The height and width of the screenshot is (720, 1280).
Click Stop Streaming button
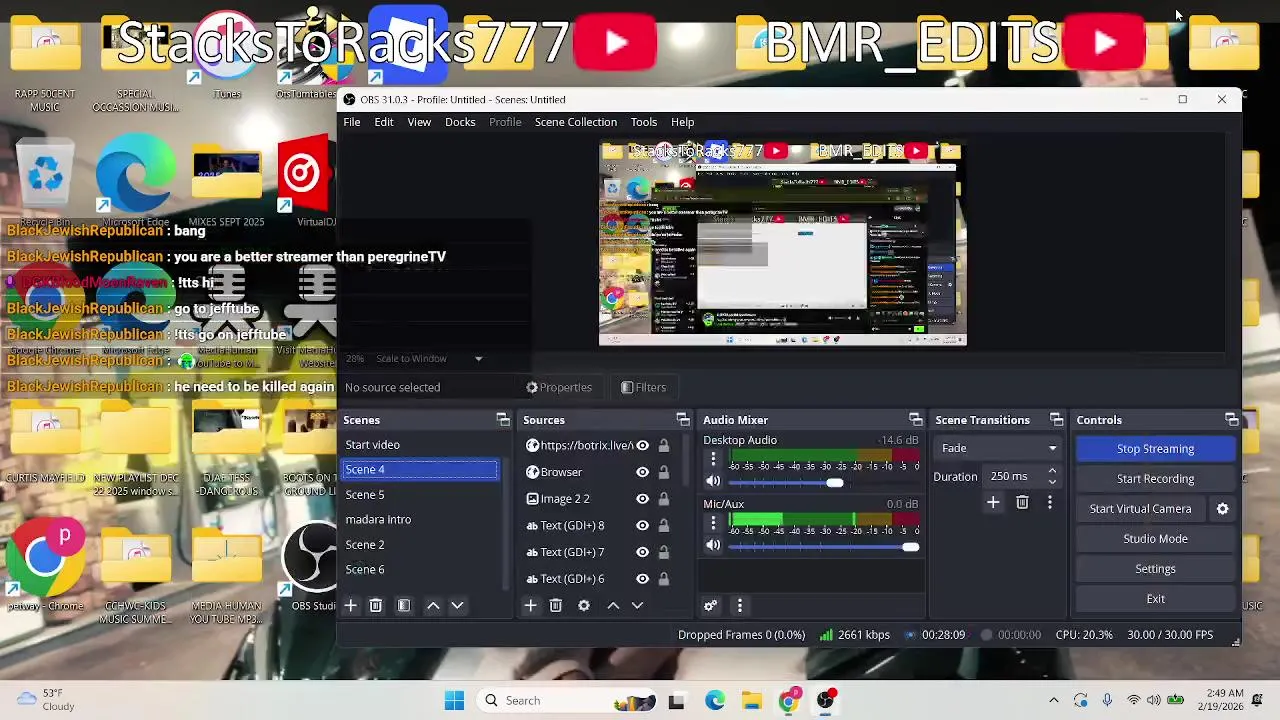click(x=1156, y=449)
